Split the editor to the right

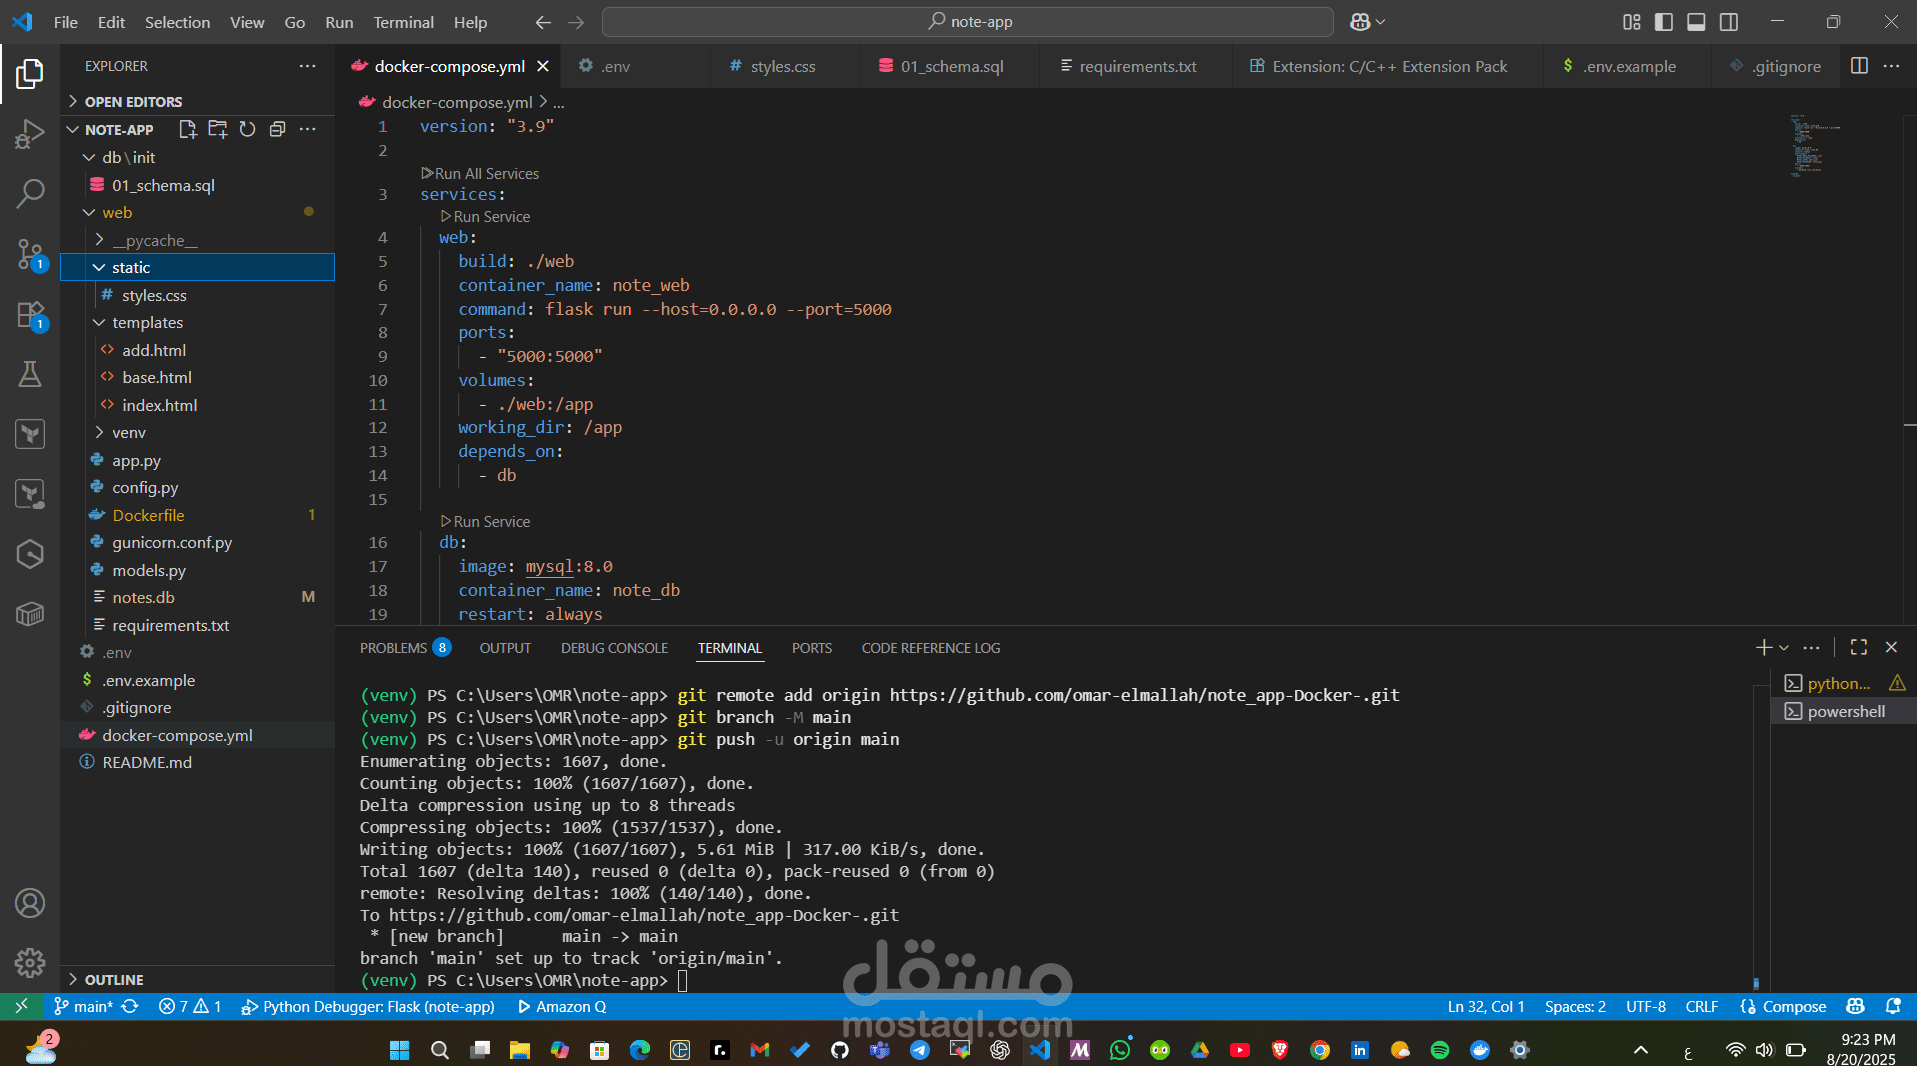coord(1859,66)
